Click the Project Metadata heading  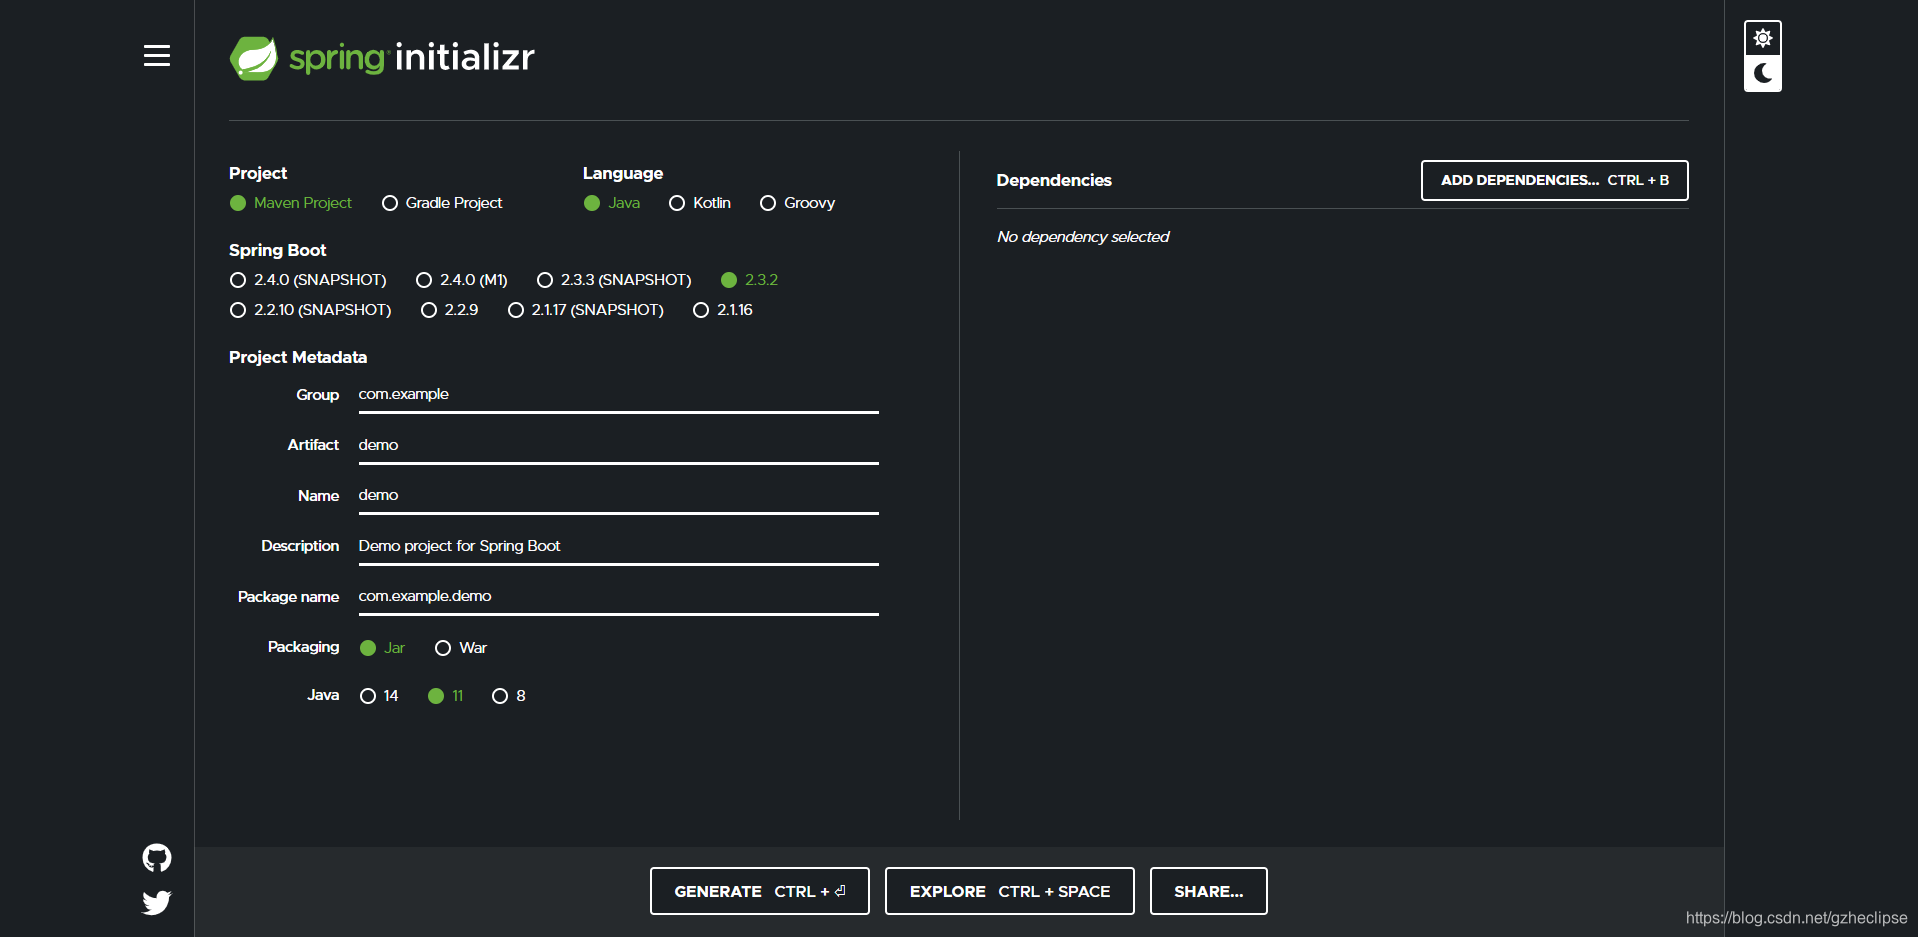pyautogui.click(x=298, y=357)
